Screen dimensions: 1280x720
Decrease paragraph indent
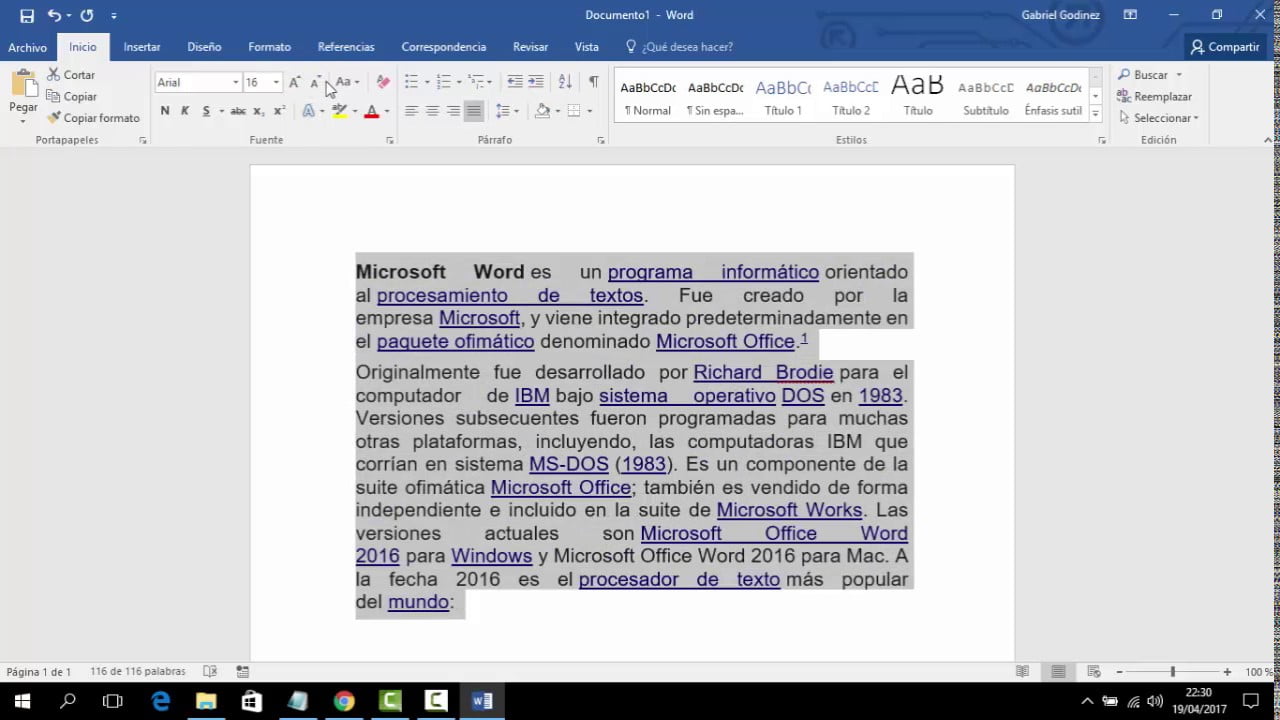(515, 82)
